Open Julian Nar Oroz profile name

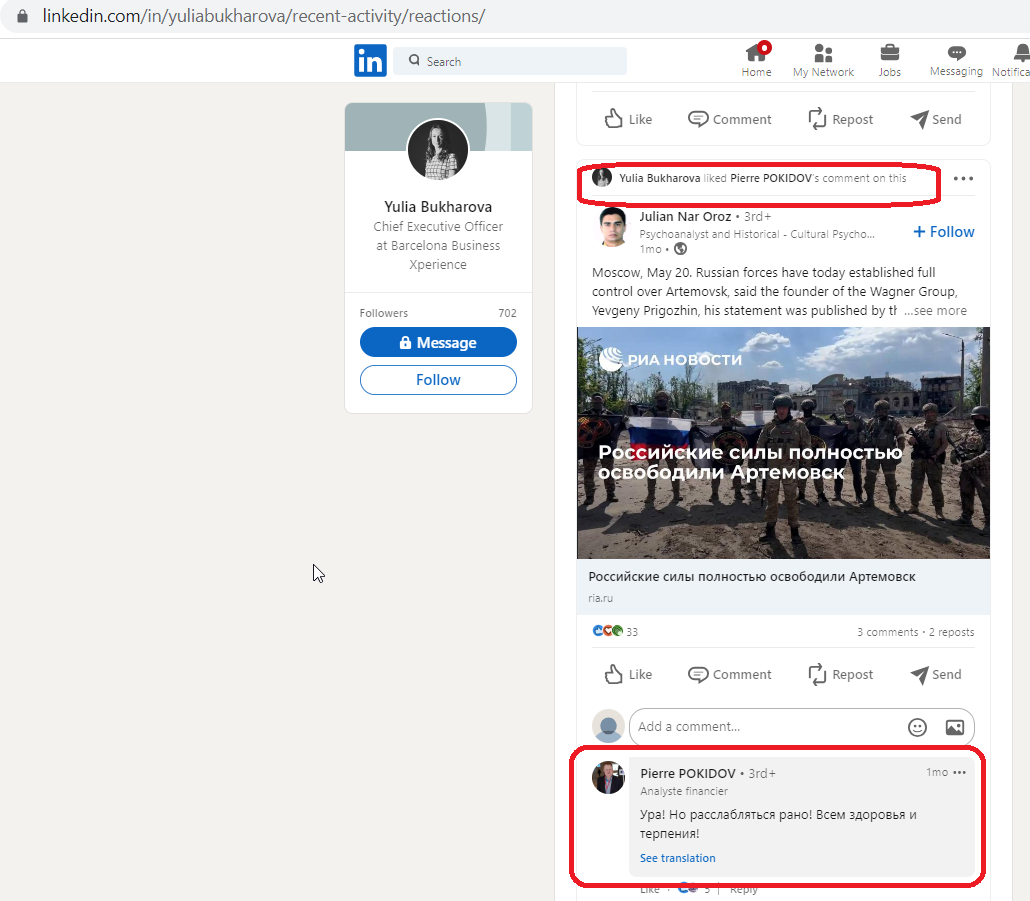pos(685,217)
